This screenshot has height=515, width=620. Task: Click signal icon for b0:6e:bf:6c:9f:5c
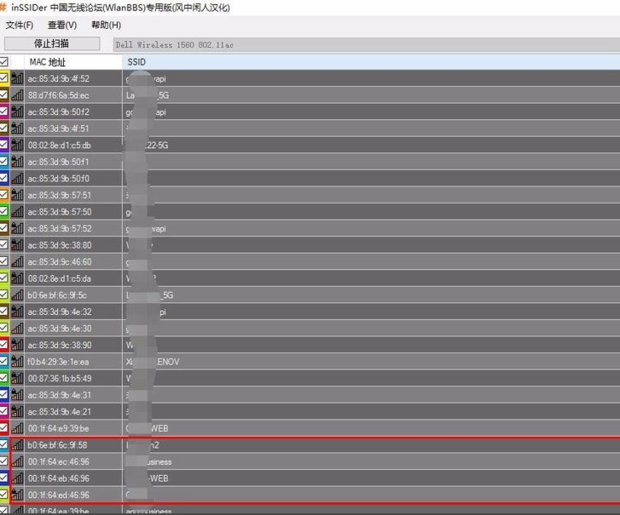point(17,295)
